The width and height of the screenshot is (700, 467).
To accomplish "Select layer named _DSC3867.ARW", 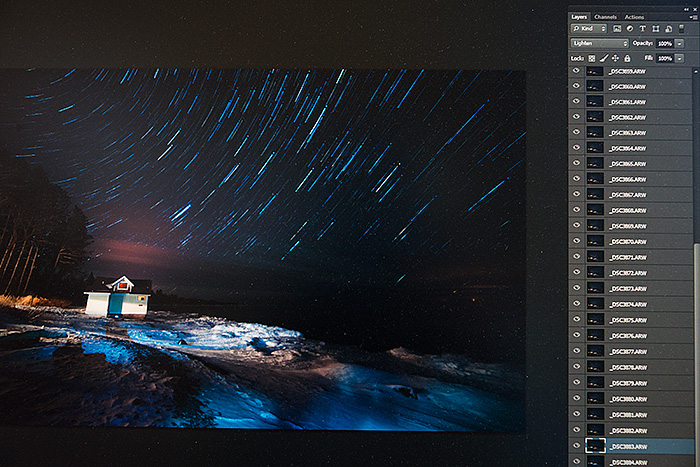I will click(x=628, y=195).
